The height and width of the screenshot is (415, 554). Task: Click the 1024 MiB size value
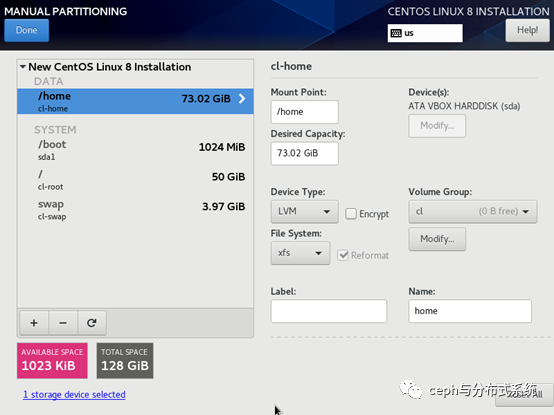[x=222, y=147]
